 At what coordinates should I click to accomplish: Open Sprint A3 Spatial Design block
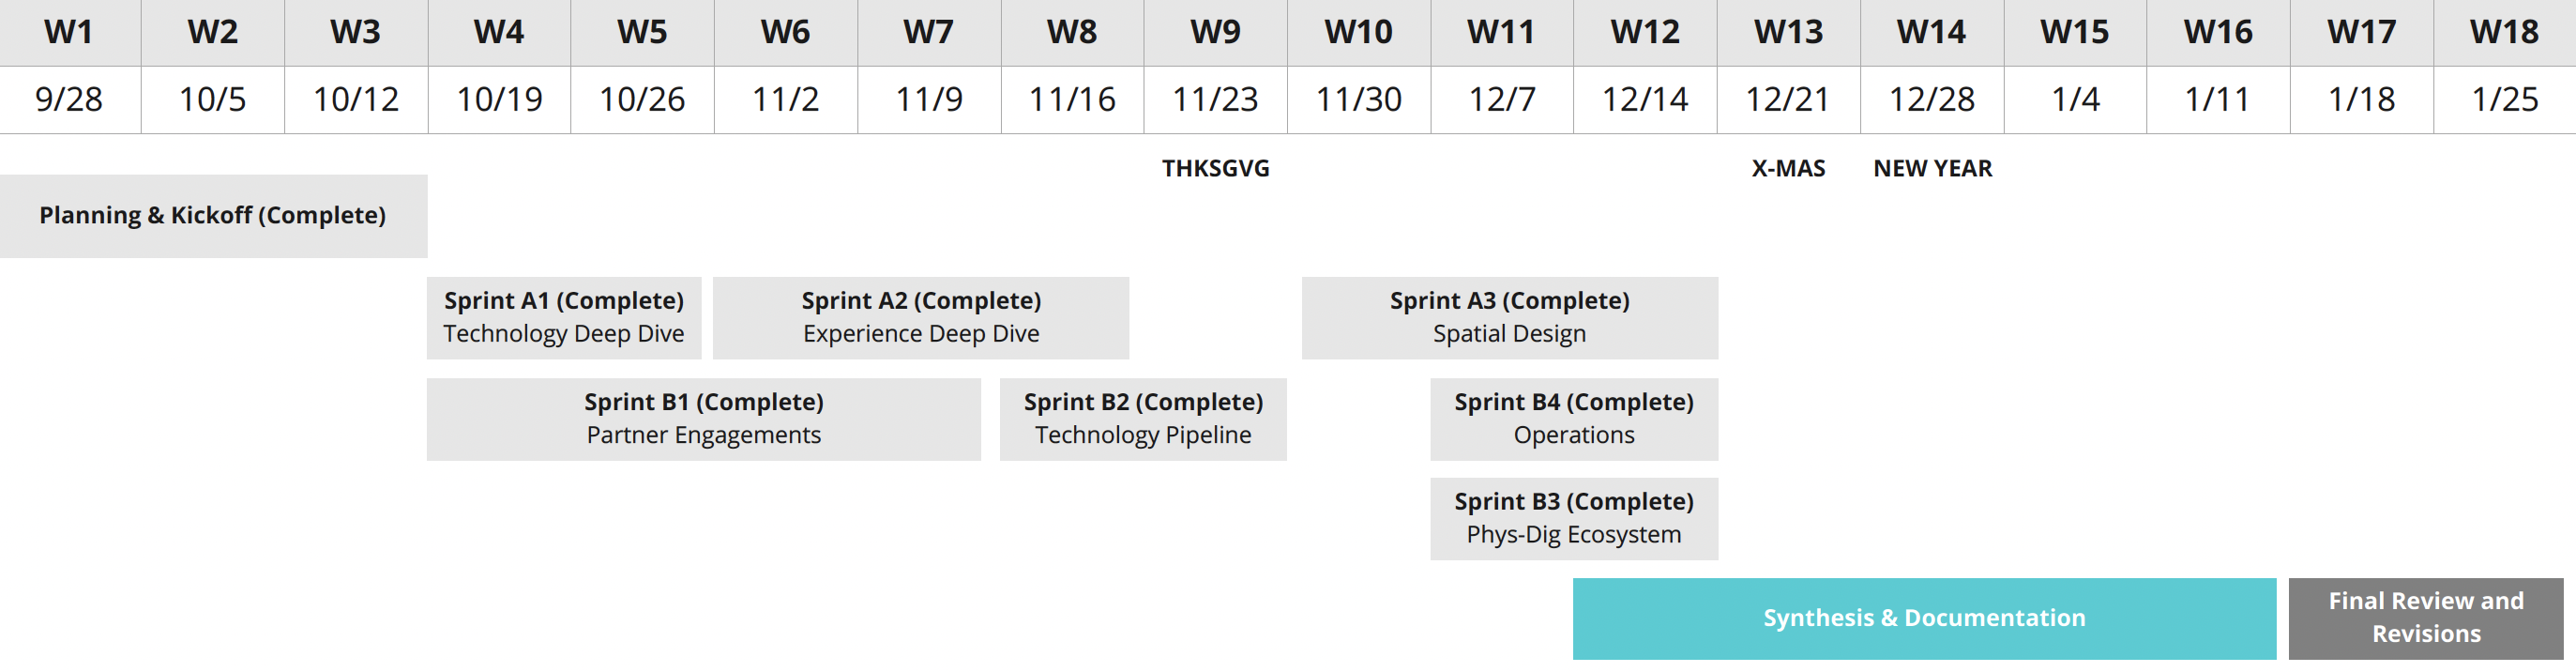(x=1510, y=318)
